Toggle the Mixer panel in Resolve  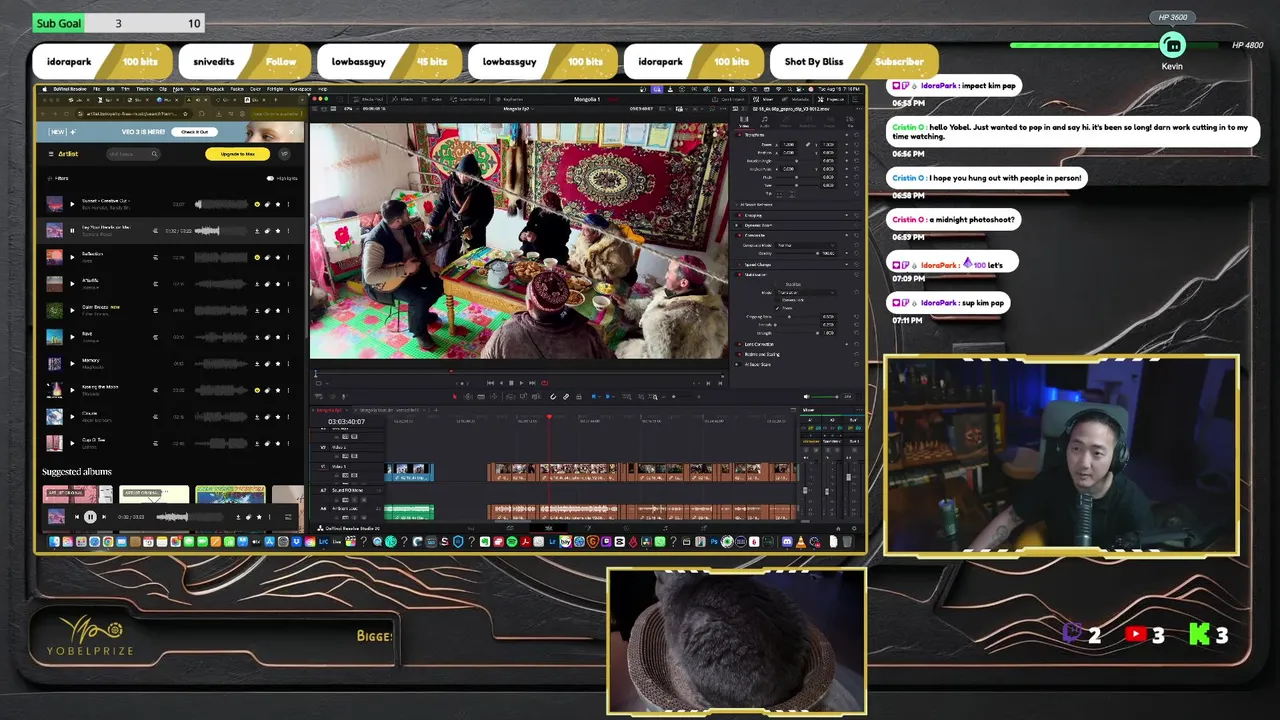pyautogui.click(x=762, y=99)
